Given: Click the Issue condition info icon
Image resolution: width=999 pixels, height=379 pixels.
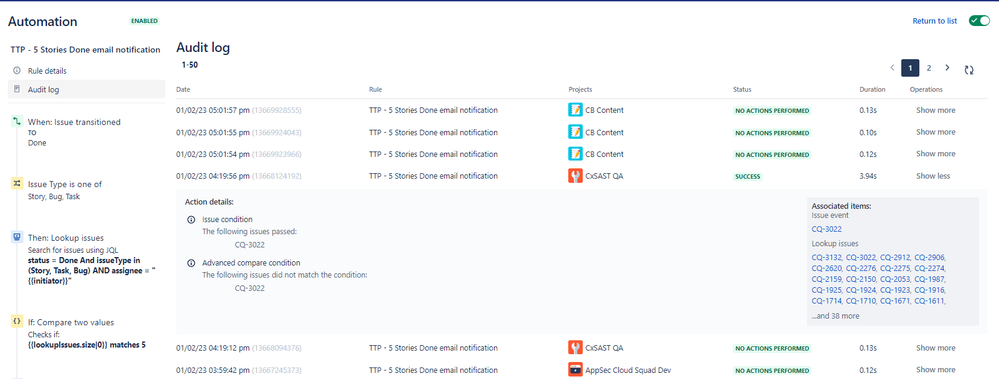Looking at the screenshot, I should coord(190,220).
